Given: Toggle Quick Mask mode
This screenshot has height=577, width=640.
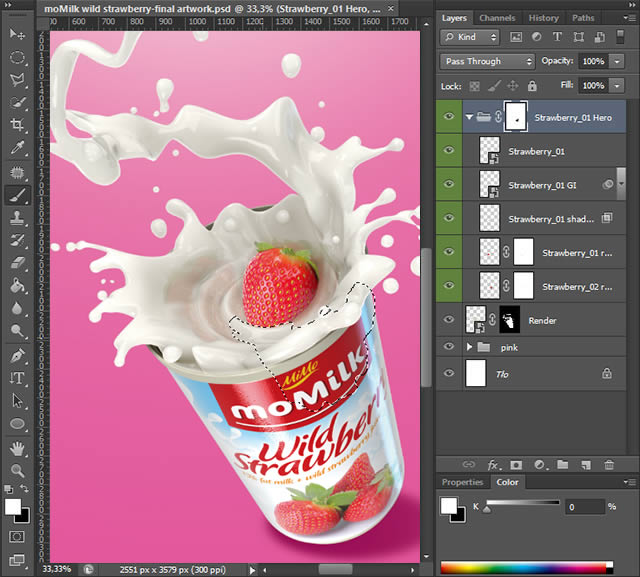Looking at the screenshot, I should [17, 536].
